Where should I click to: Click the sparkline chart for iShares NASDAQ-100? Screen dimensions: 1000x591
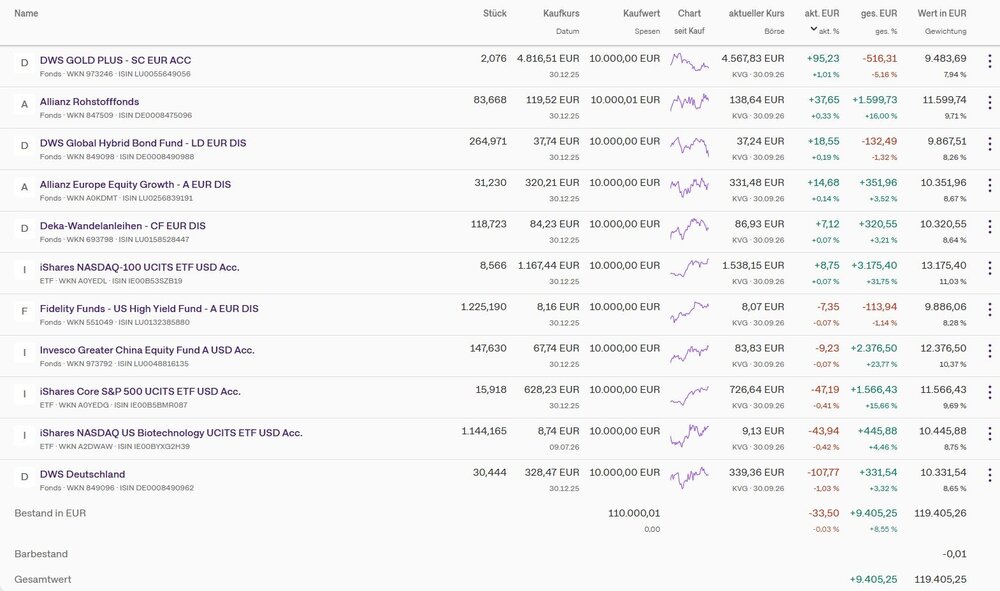tap(689, 268)
